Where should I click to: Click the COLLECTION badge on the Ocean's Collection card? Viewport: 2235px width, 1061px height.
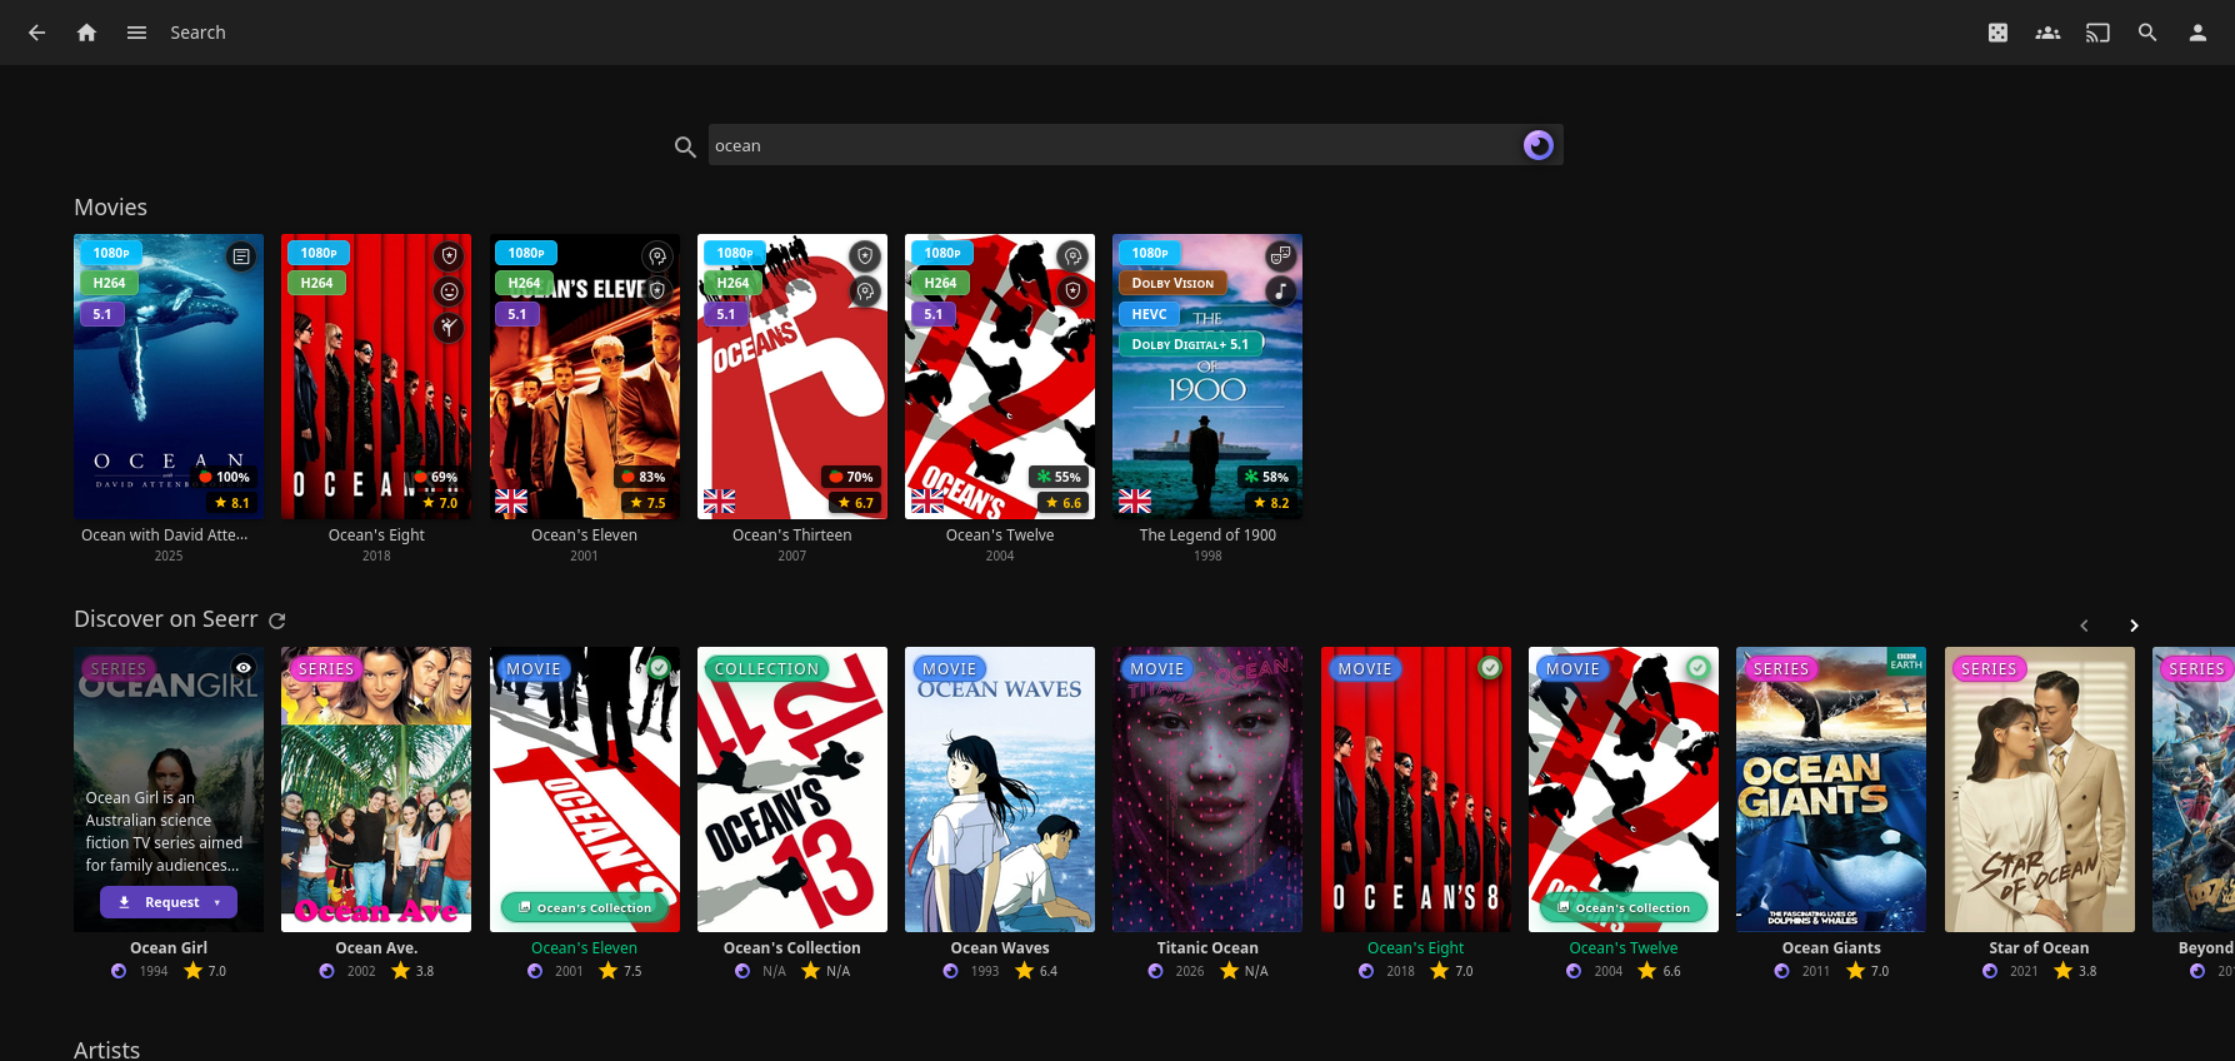(766, 668)
